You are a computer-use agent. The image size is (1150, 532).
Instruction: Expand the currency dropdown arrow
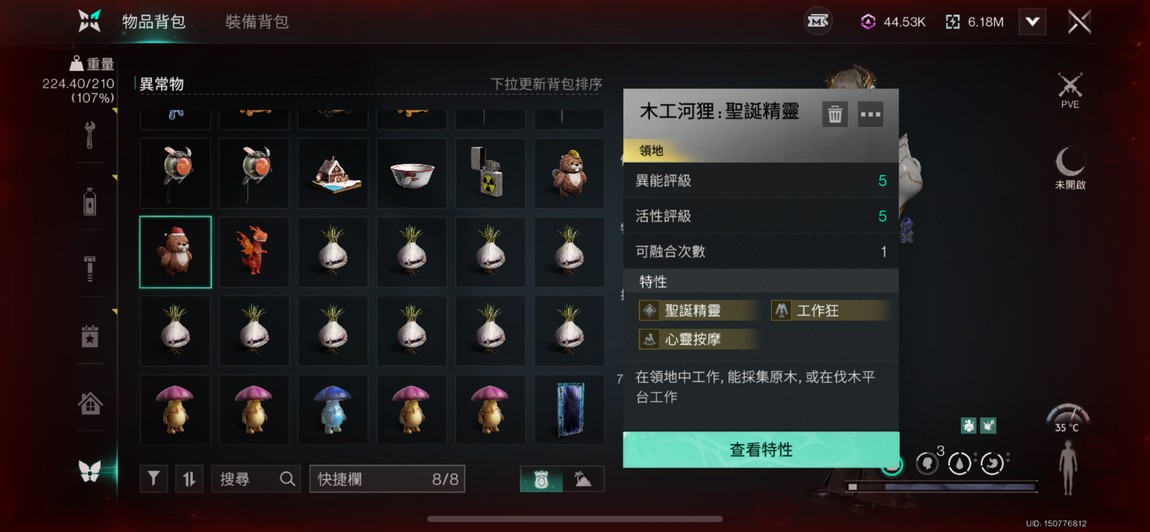pos(1032,22)
